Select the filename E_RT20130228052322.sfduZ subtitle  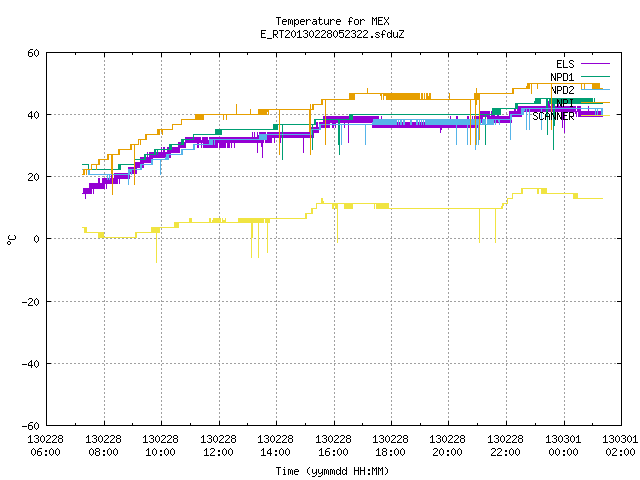[x=332, y=34]
